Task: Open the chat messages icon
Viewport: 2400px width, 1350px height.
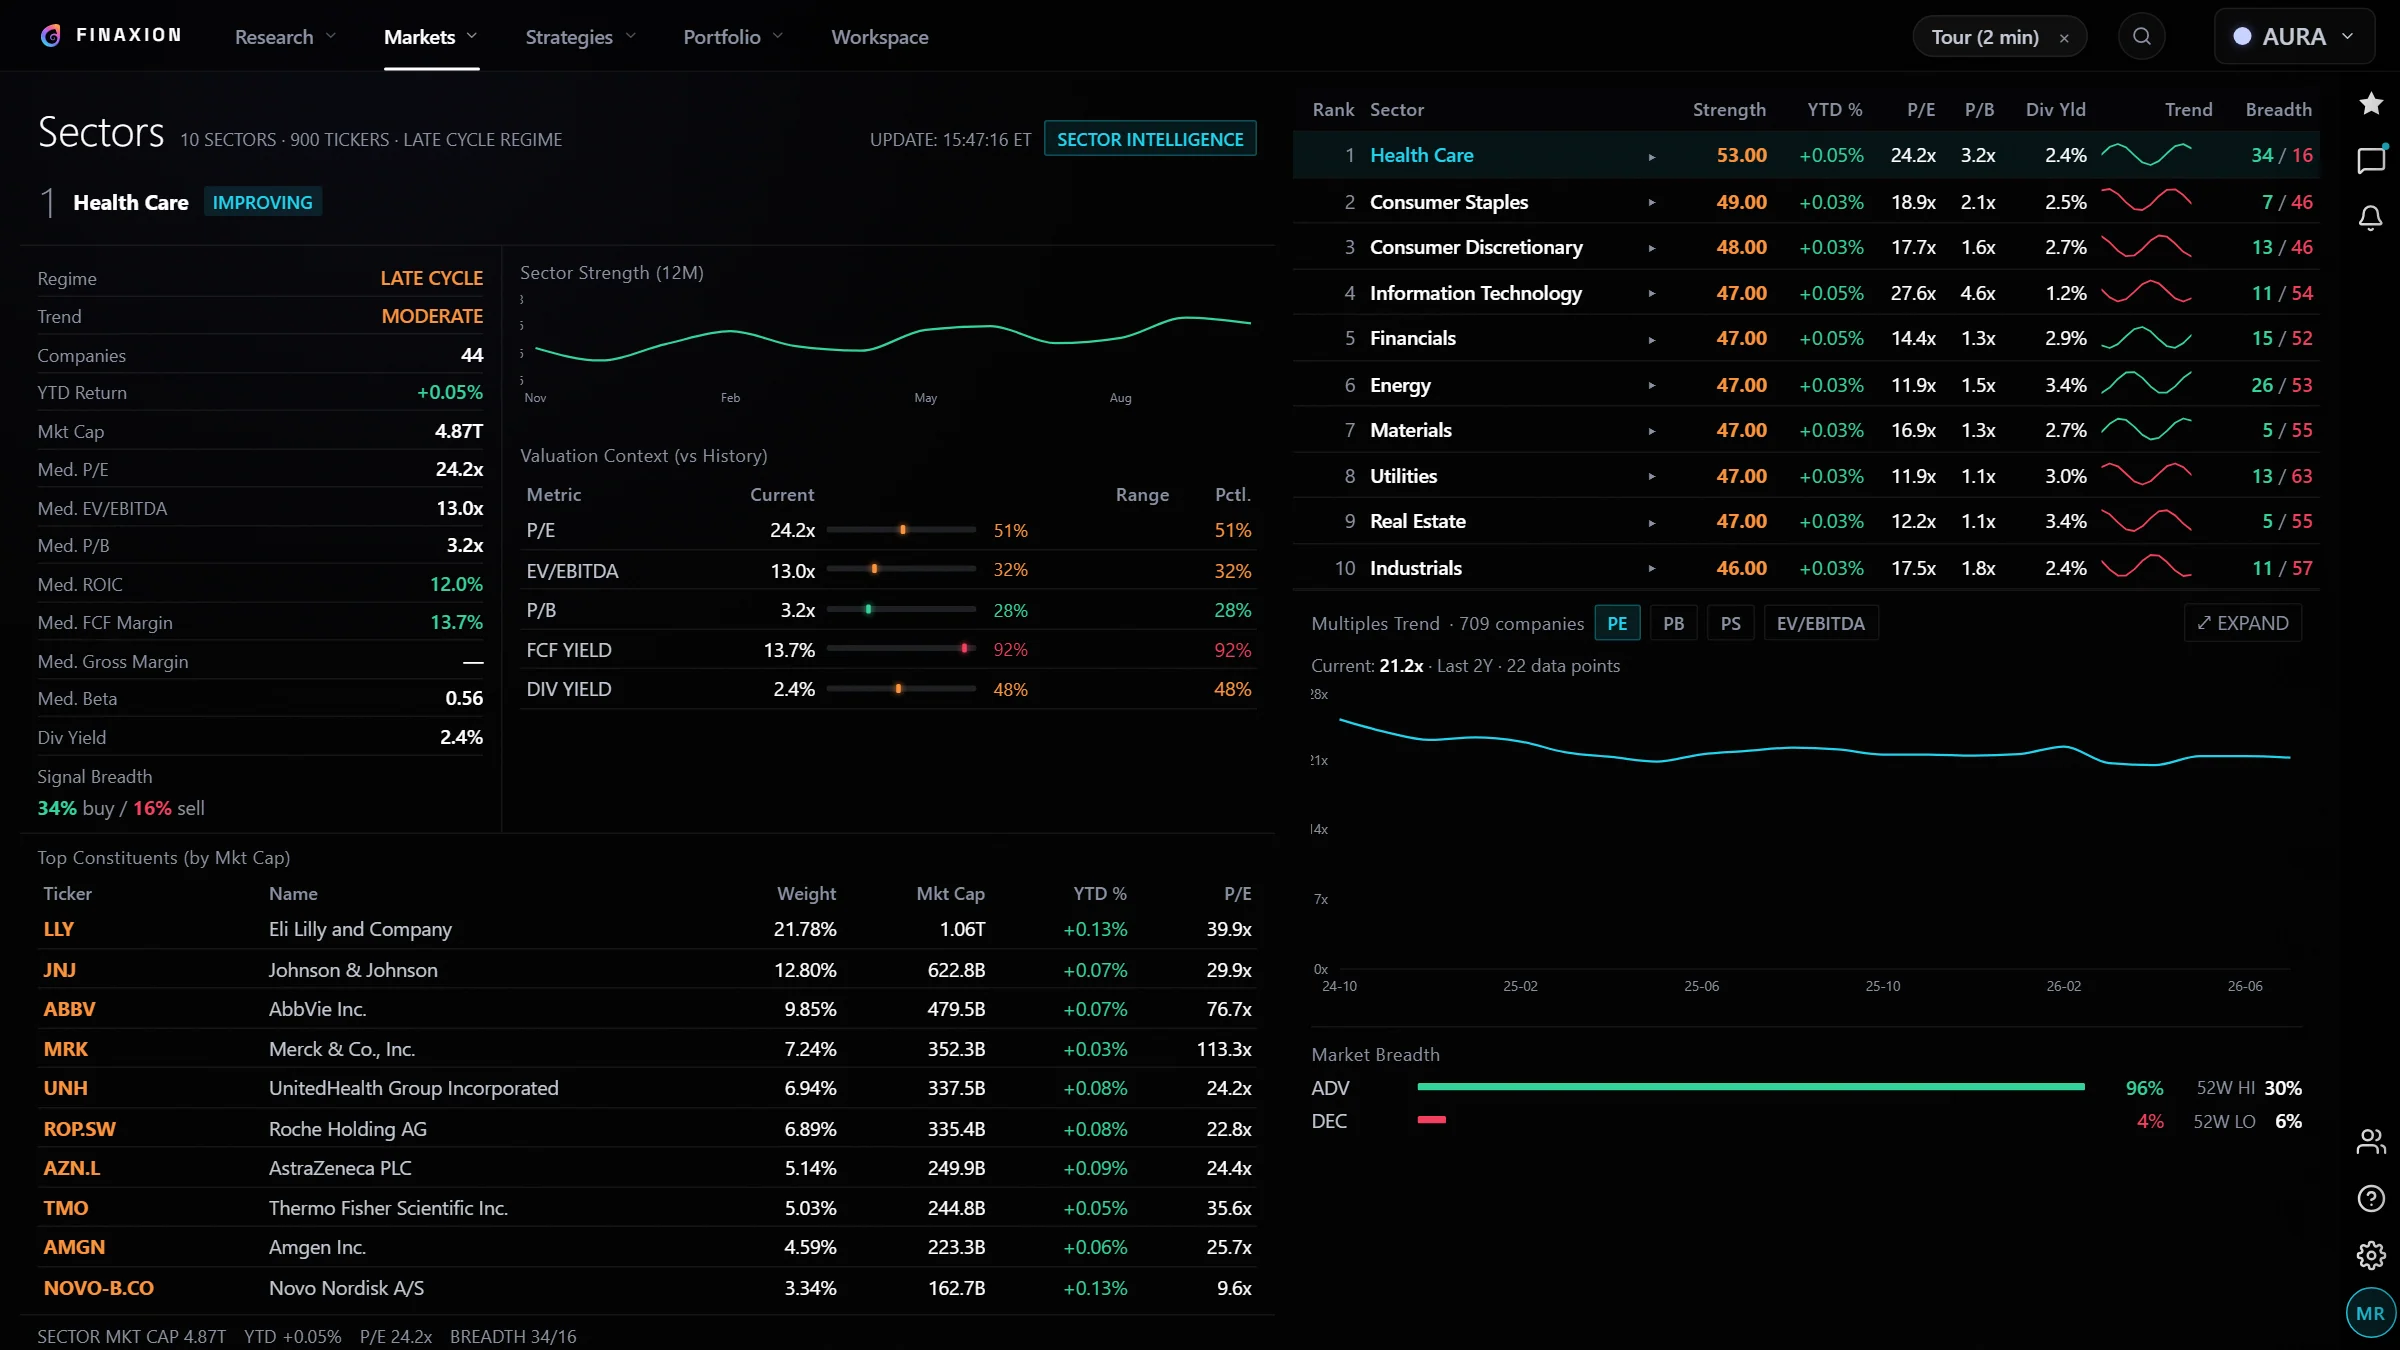Action: click(x=2371, y=160)
